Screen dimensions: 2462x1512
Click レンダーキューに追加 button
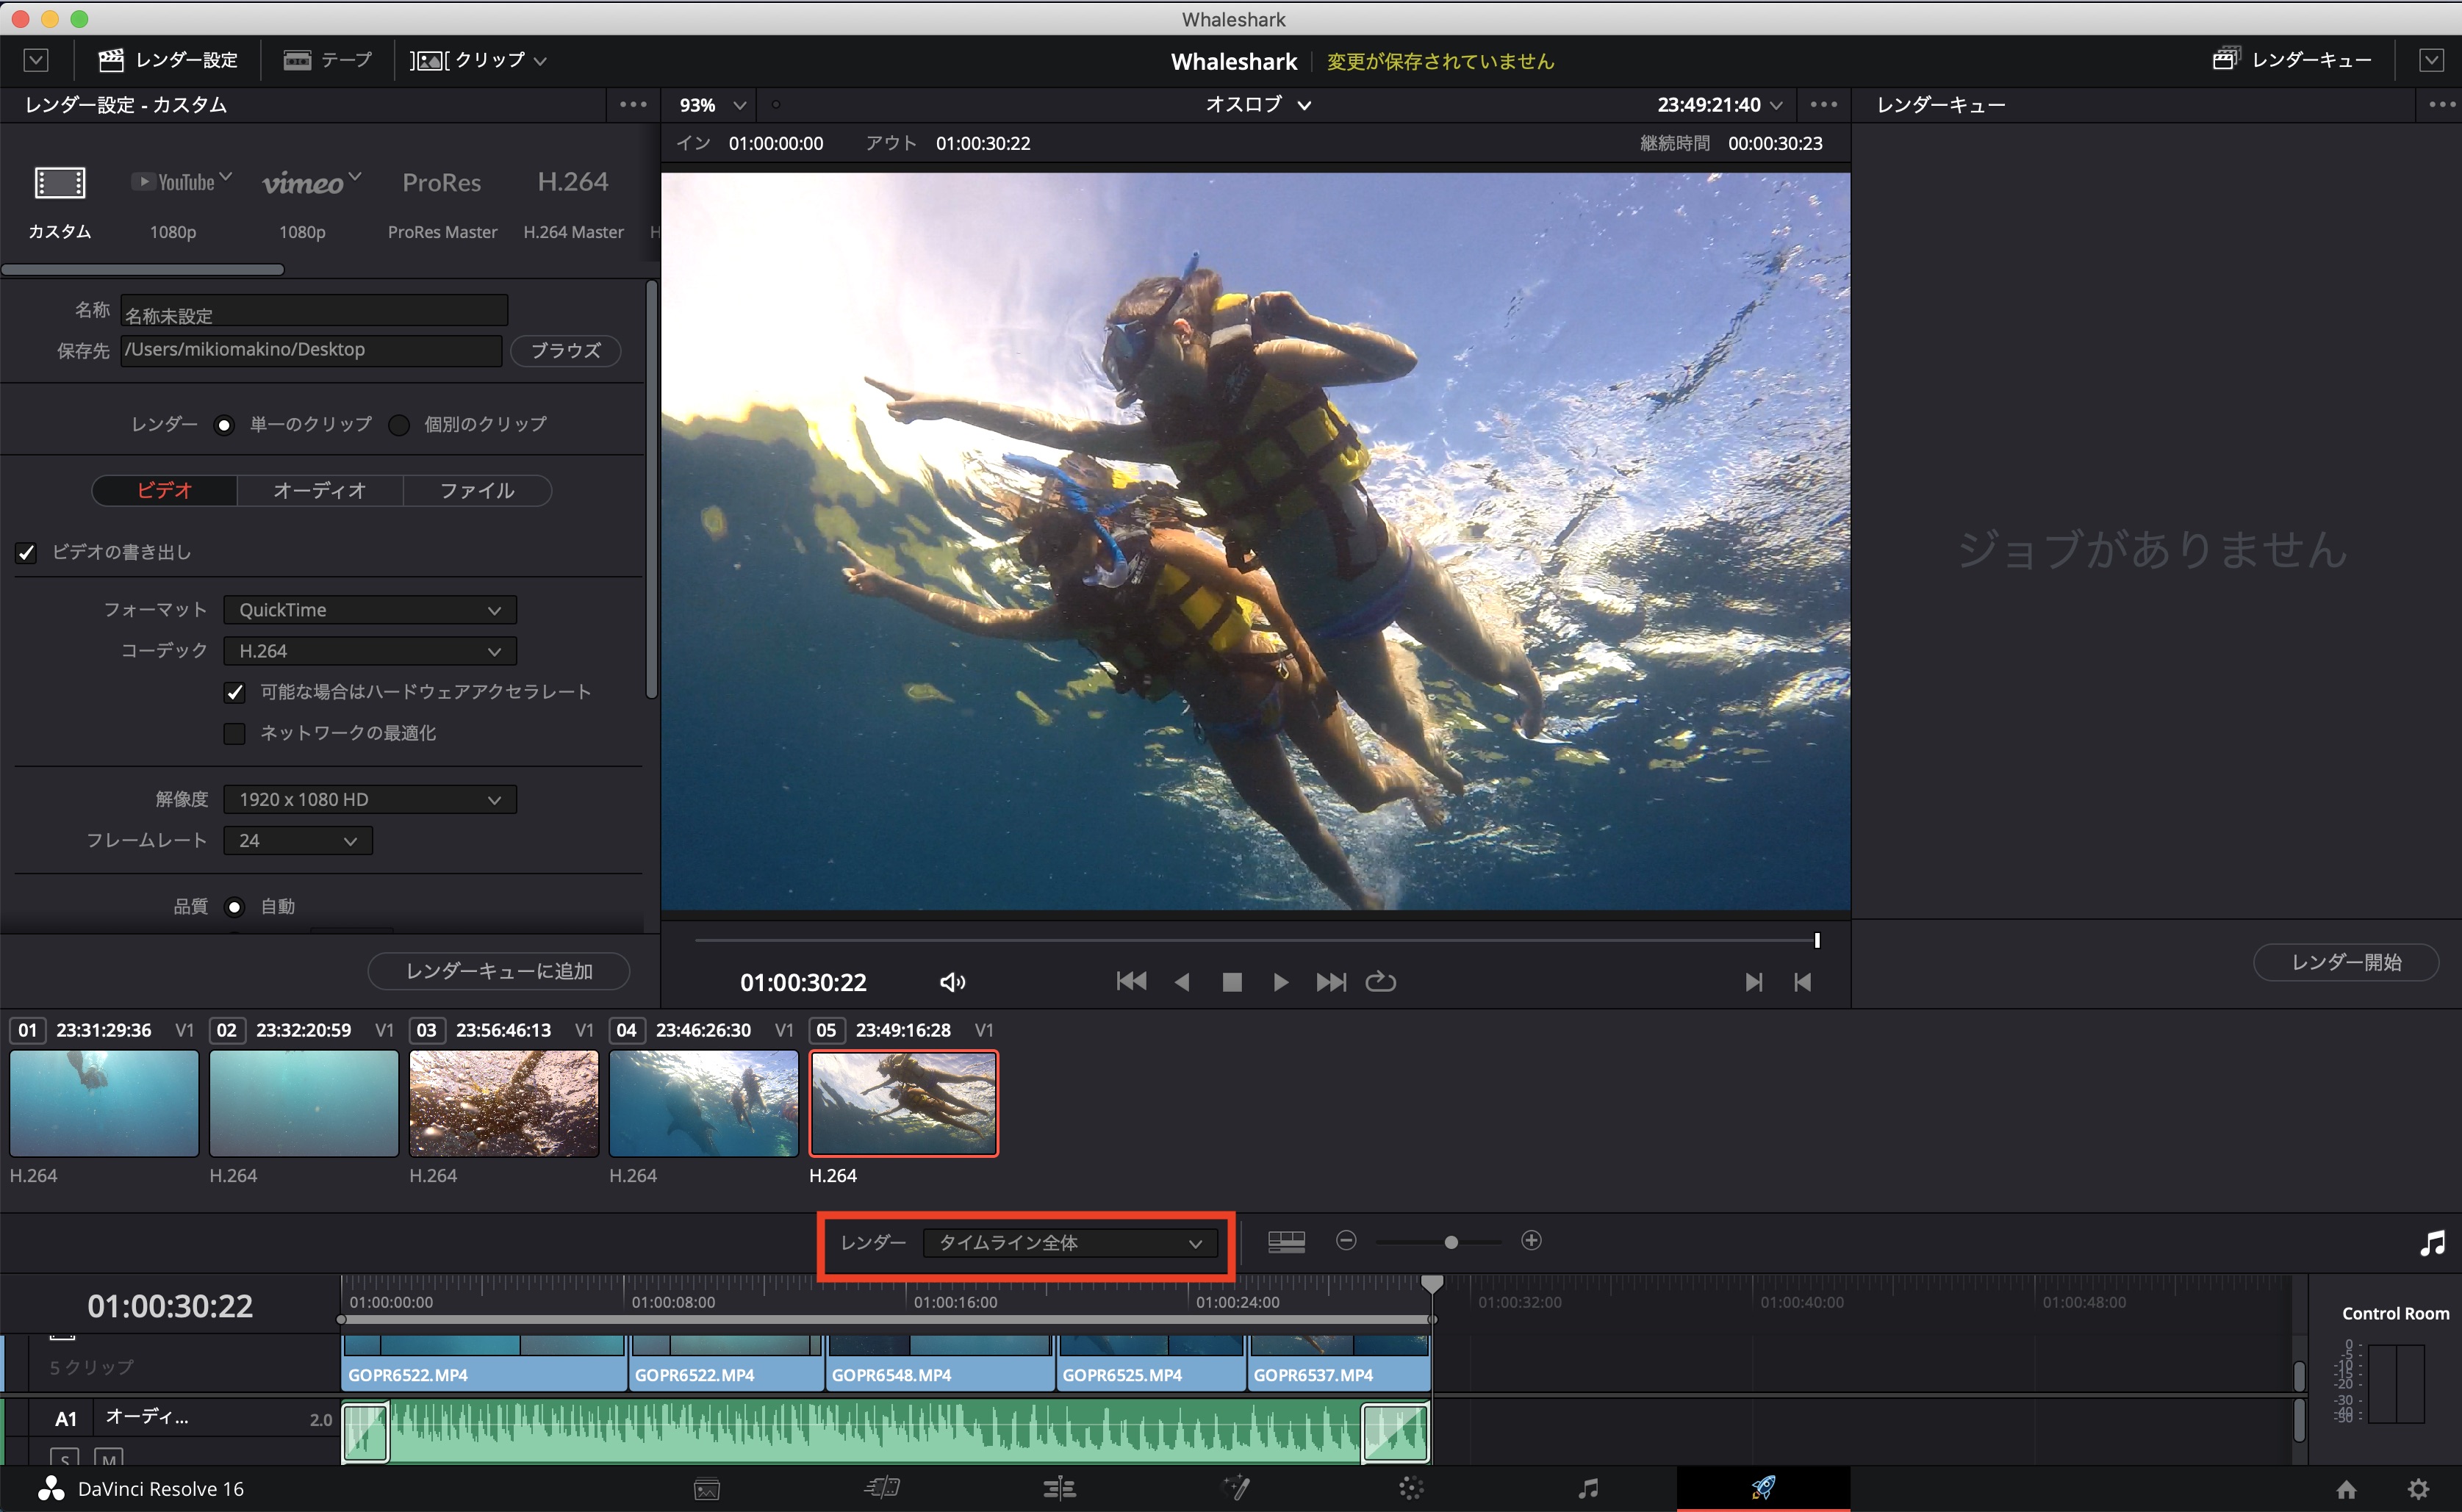[498, 971]
